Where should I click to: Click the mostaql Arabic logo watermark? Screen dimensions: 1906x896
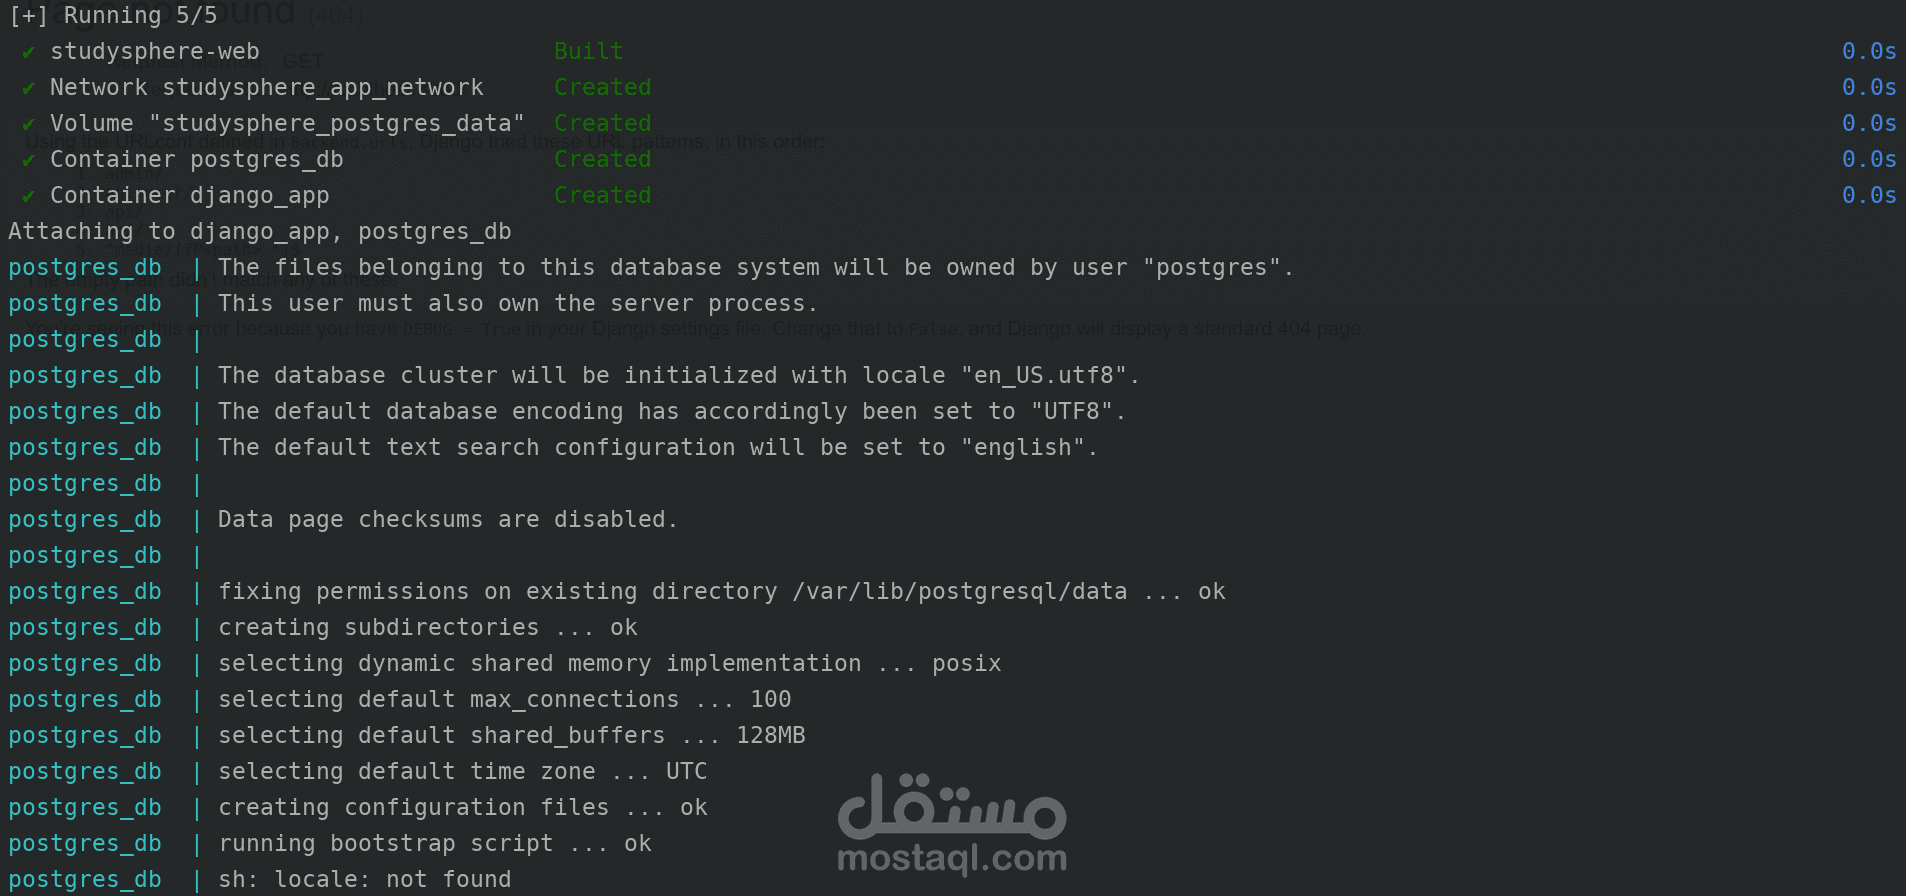coord(952,806)
